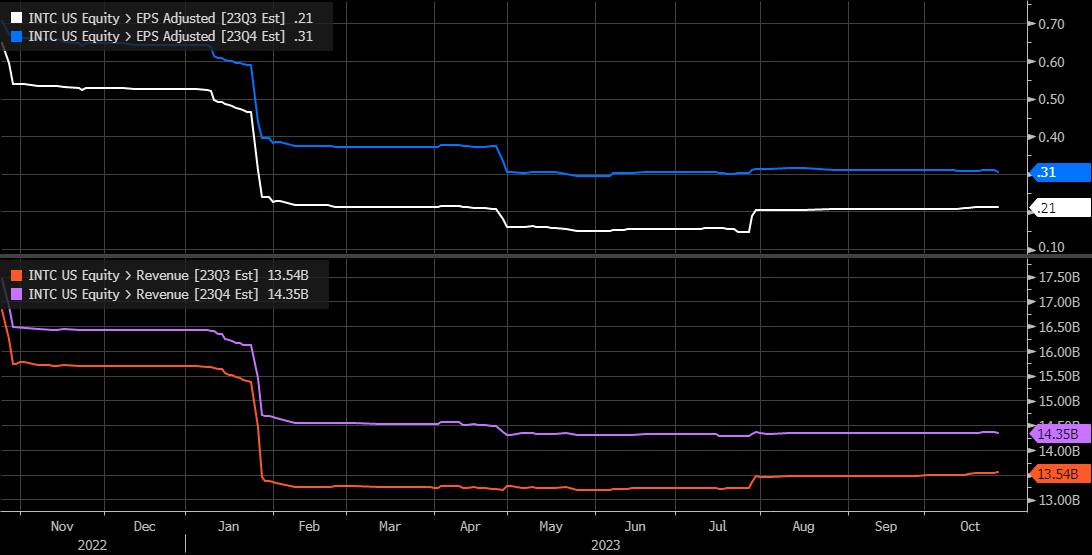
Task: Click the 2022 year label
Action: (x=92, y=545)
